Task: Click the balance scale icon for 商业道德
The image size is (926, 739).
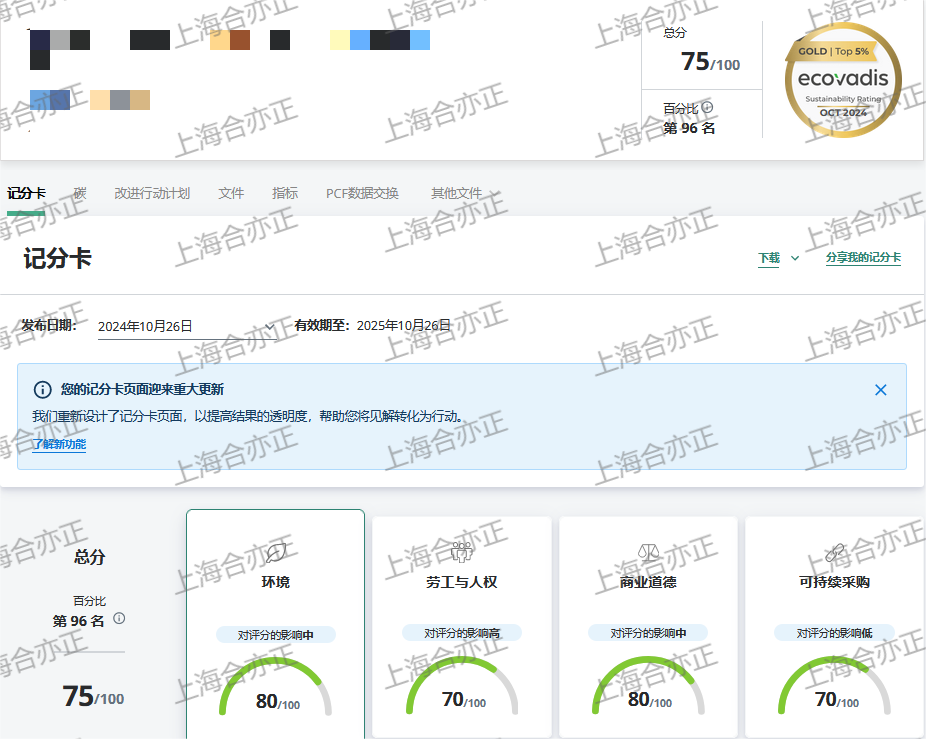Action: coord(648,552)
